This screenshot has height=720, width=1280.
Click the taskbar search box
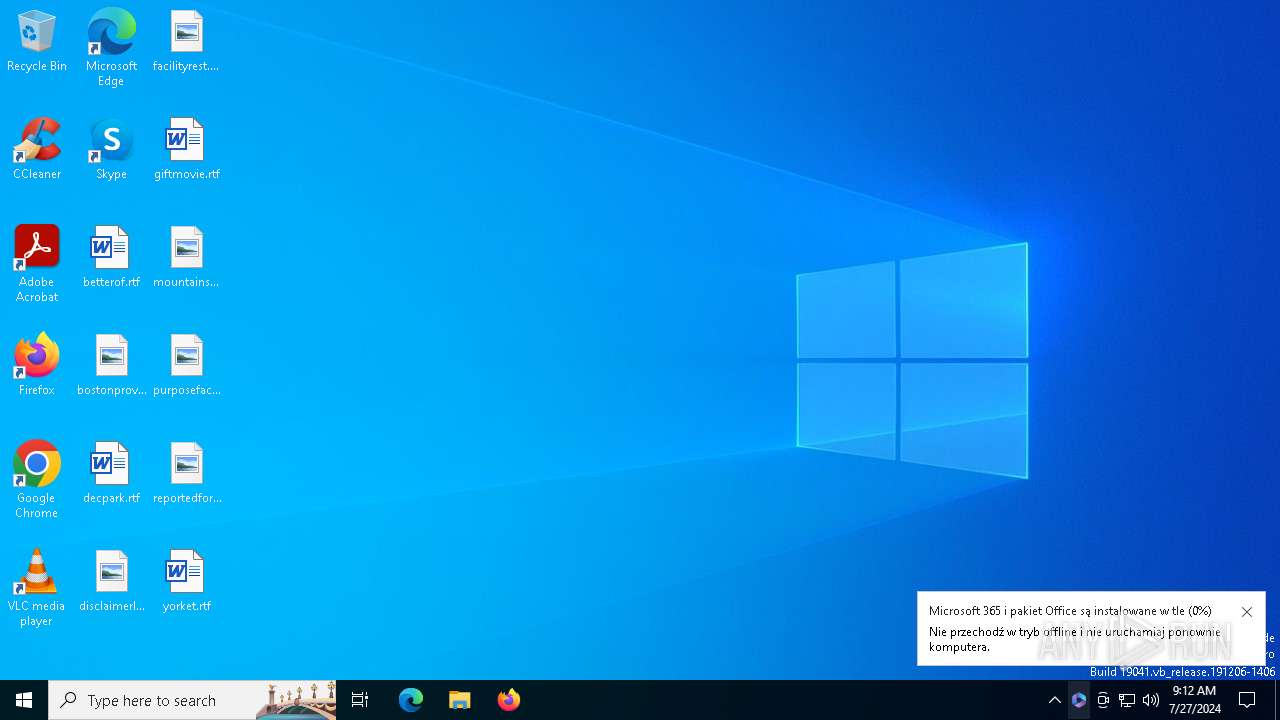pyautogui.click(x=192, y=700)
